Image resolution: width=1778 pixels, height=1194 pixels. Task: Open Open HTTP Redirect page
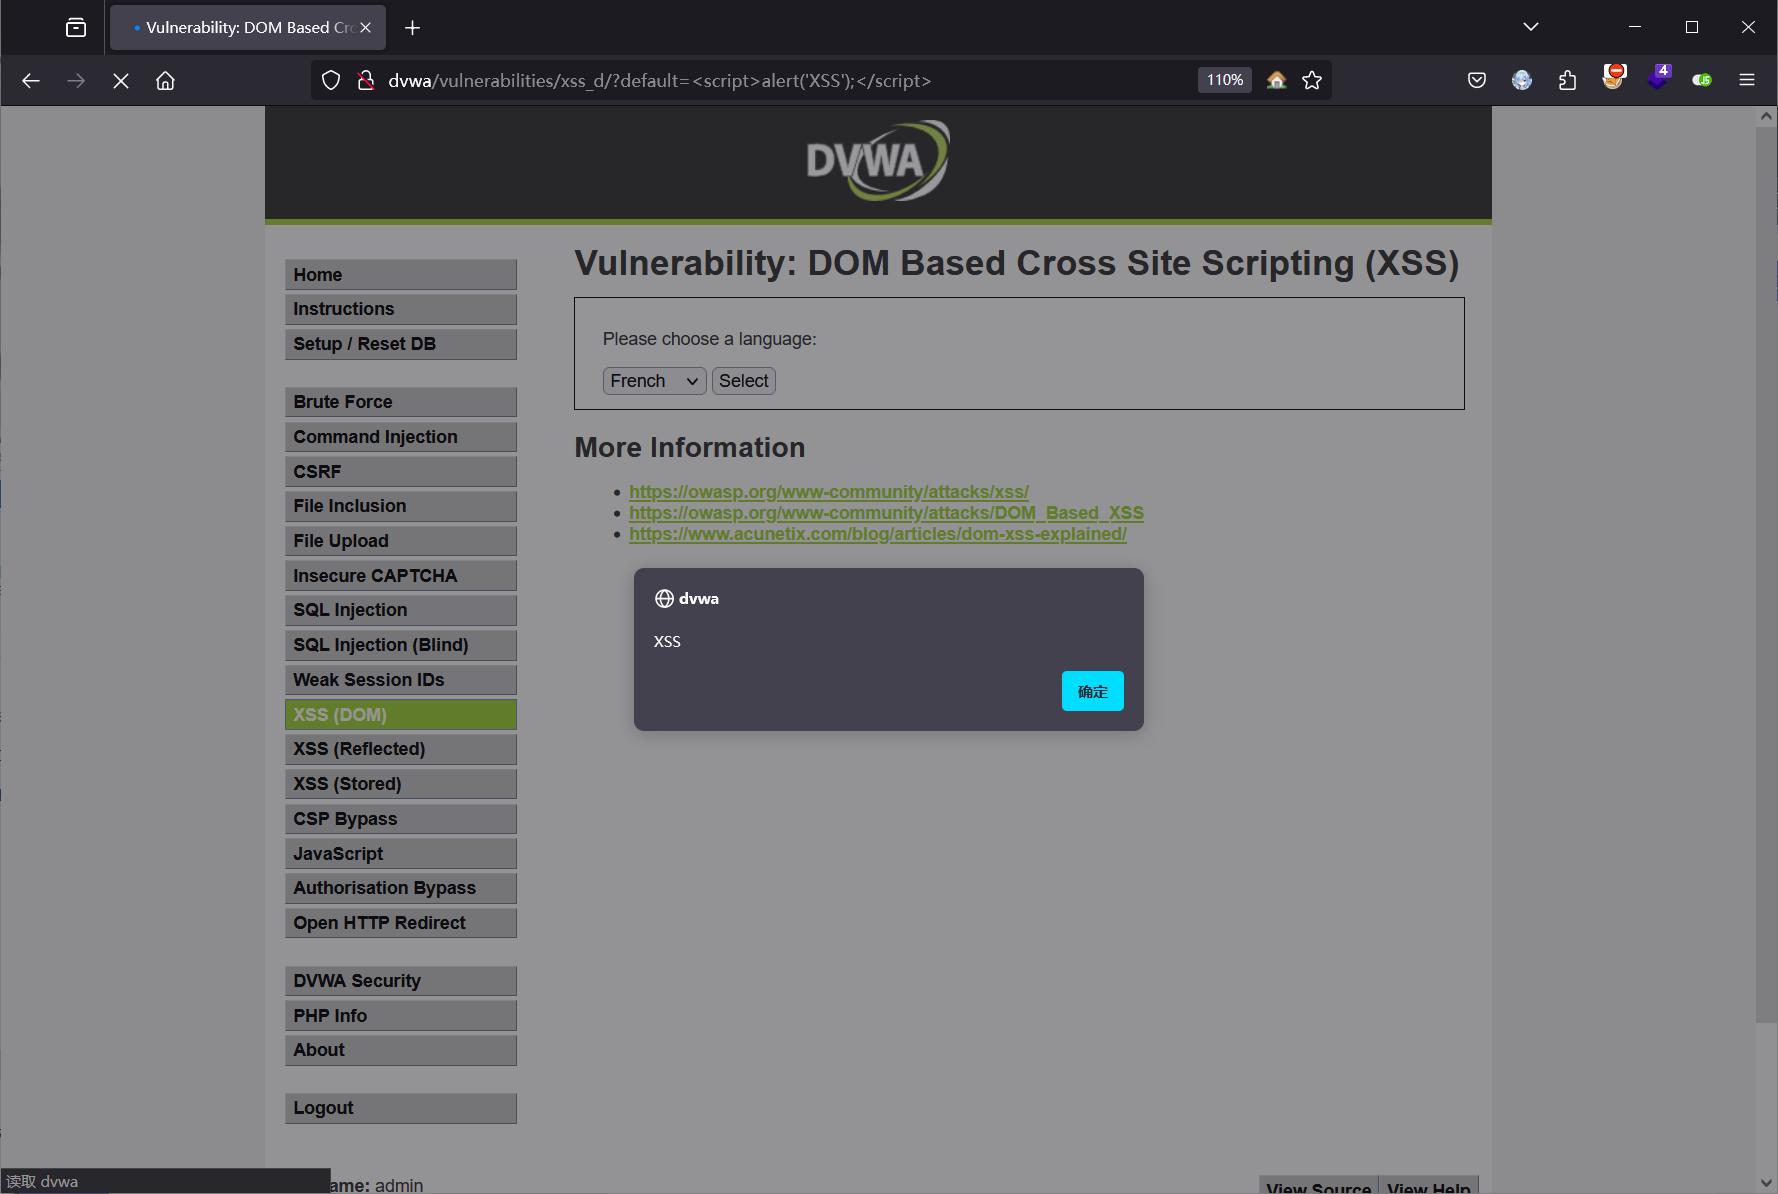coord(401,923)
